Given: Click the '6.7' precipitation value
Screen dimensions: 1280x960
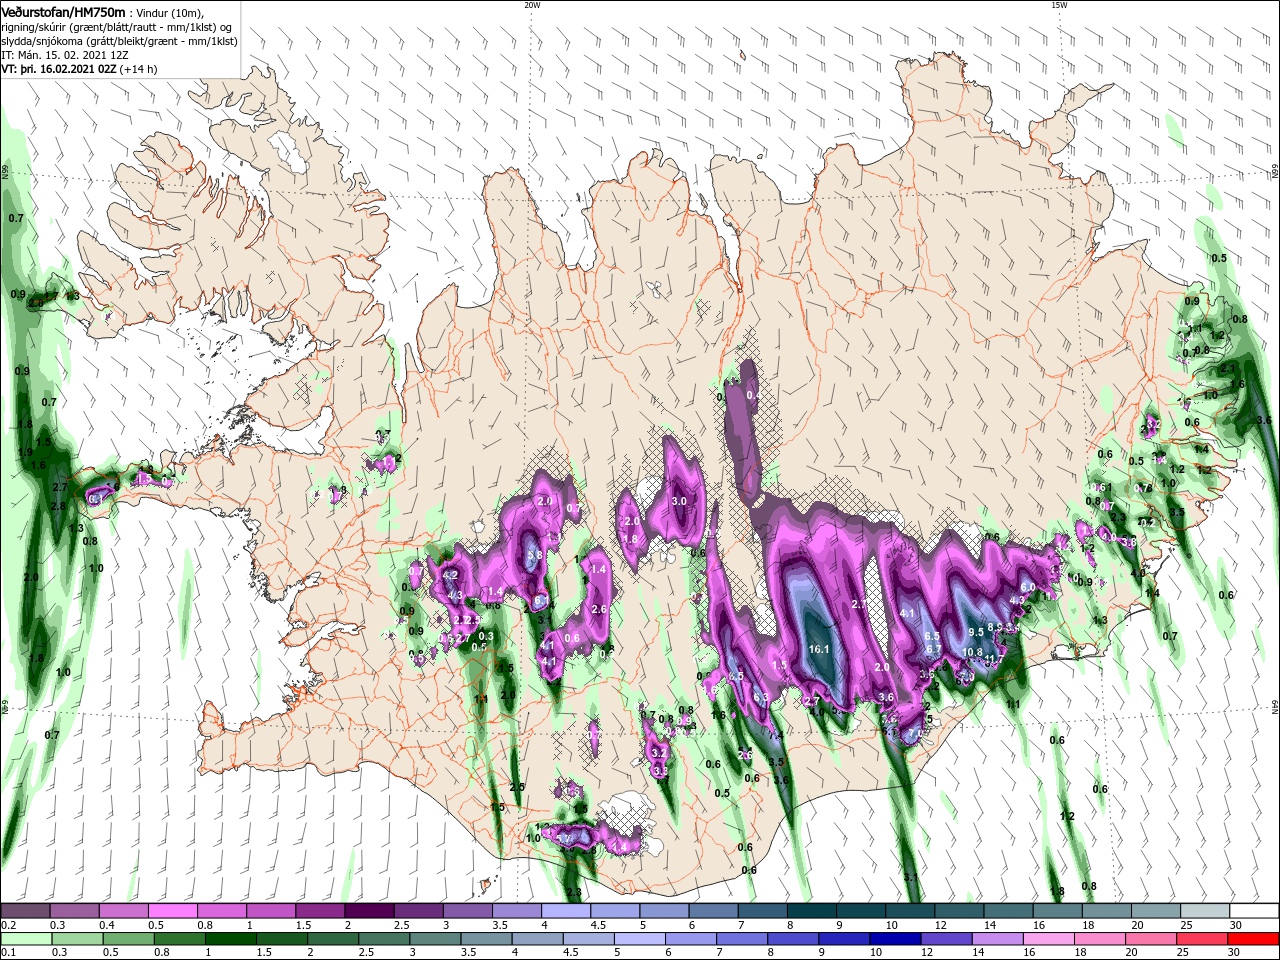Looking at the screenshot, I should click(x=934, y=650).
